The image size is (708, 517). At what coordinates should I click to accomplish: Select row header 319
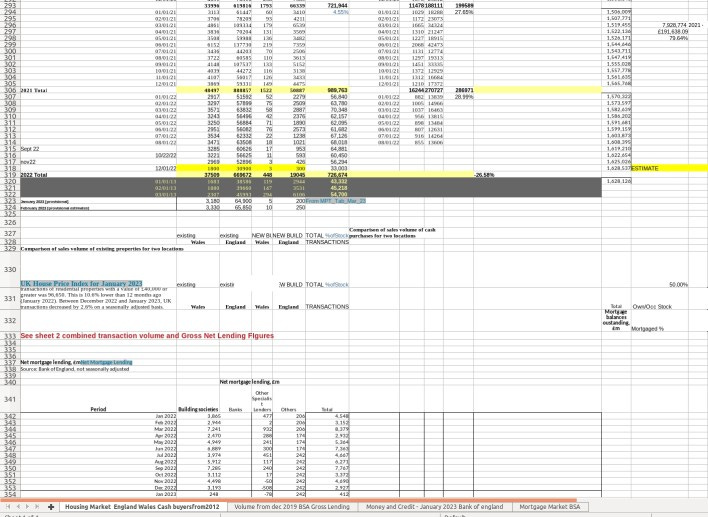(x=9, y=175)
